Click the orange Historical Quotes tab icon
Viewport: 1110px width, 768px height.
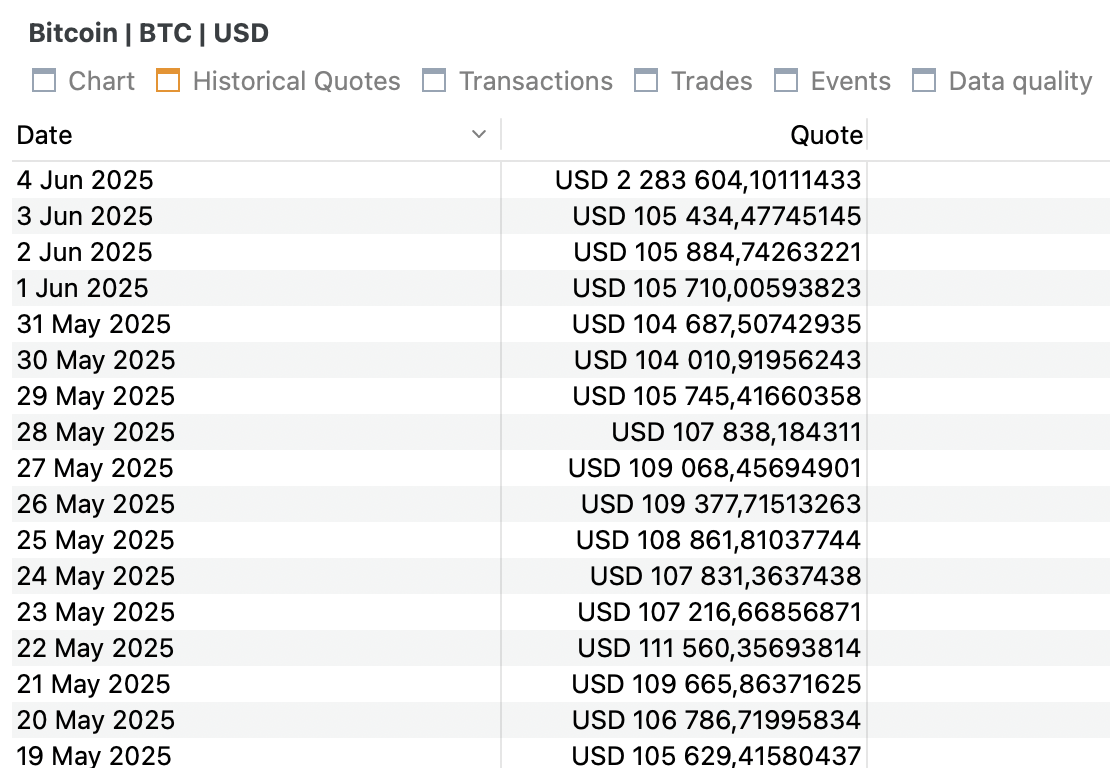[168, 81]
